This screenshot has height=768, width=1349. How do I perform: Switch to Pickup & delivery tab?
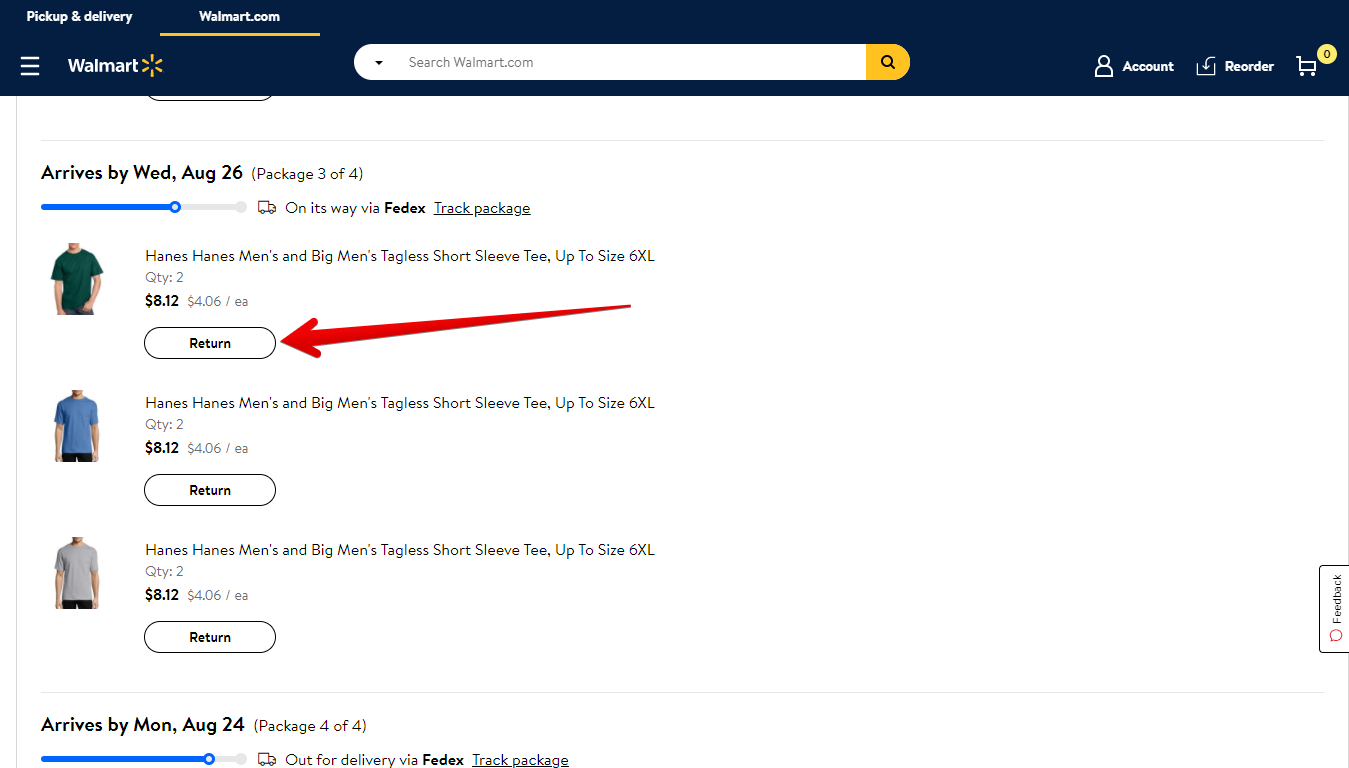click(79, 17)
